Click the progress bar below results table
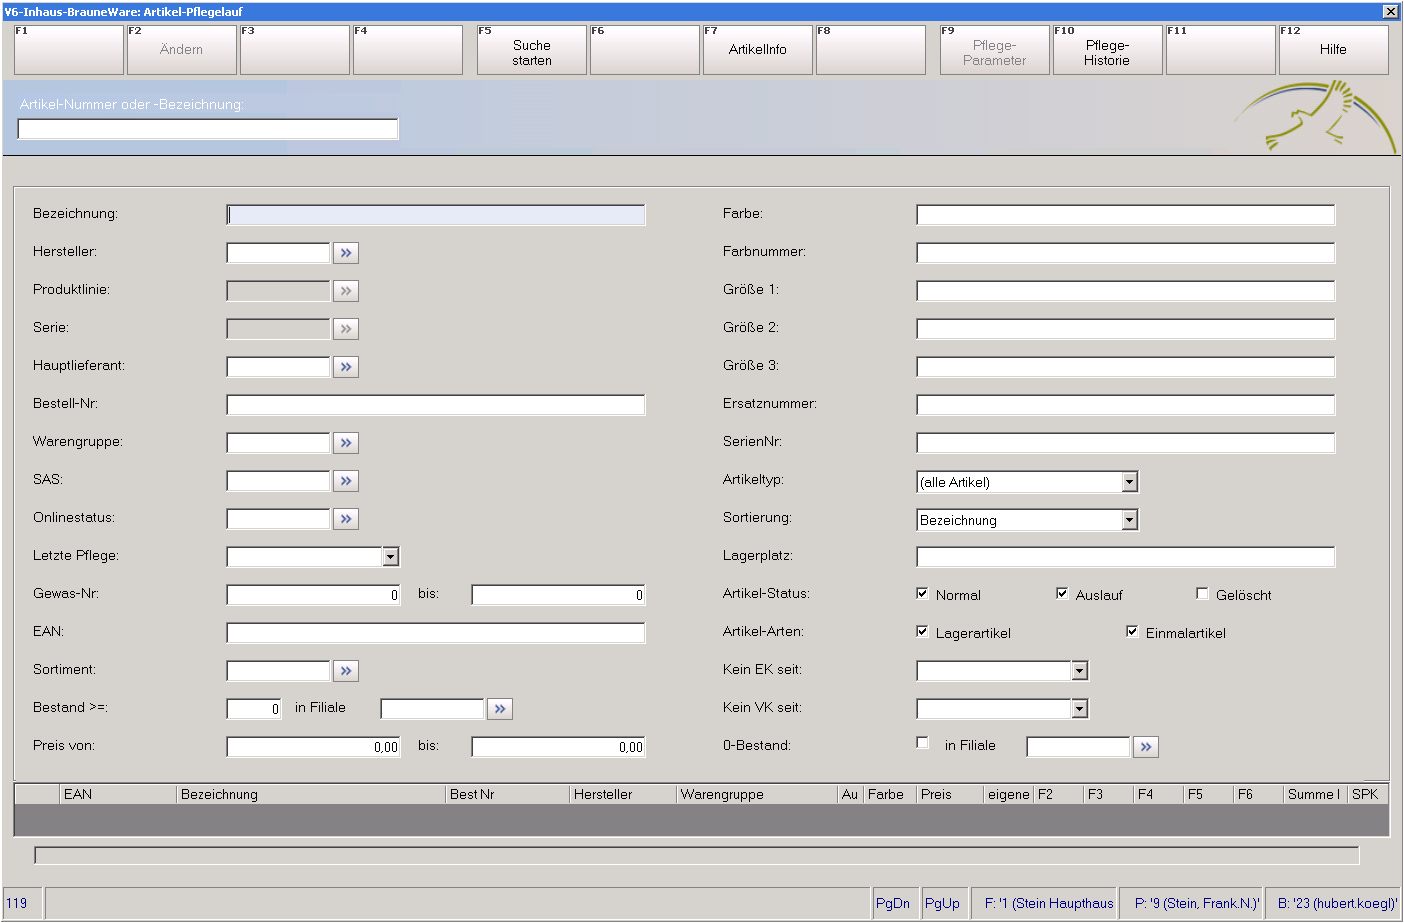The height and width of the screenshot is (923, 1404). pos(696,855)
